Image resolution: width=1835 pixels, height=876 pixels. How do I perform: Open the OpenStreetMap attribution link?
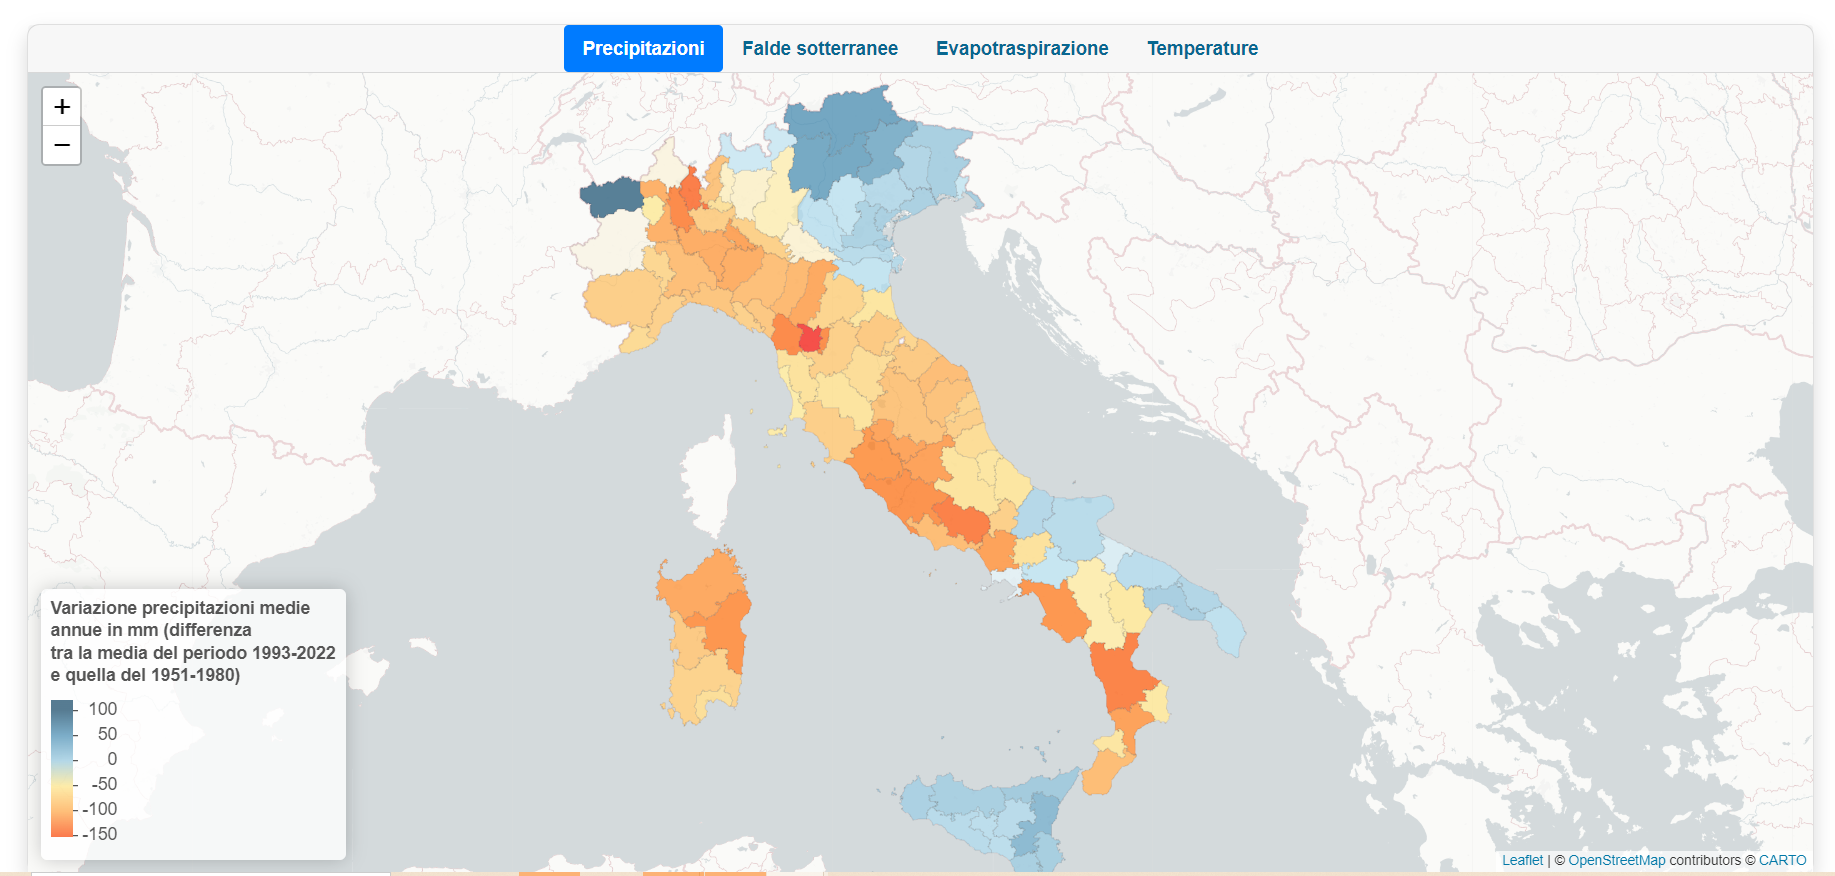click(1617, 860)
